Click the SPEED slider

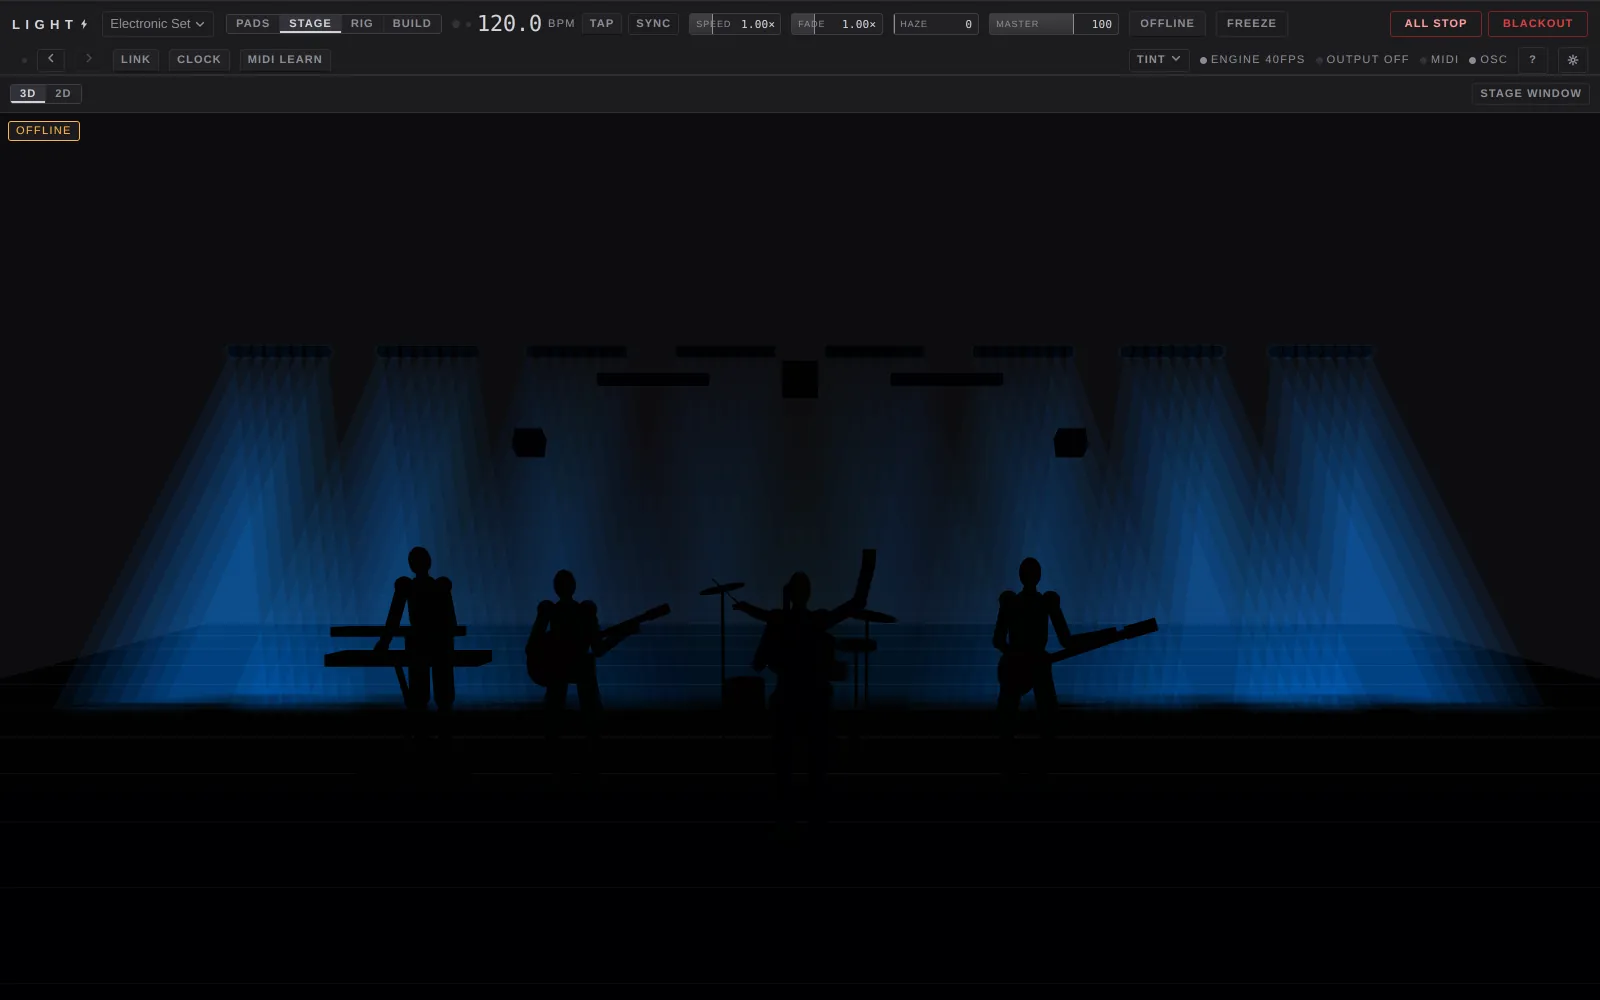pos(735,24)
